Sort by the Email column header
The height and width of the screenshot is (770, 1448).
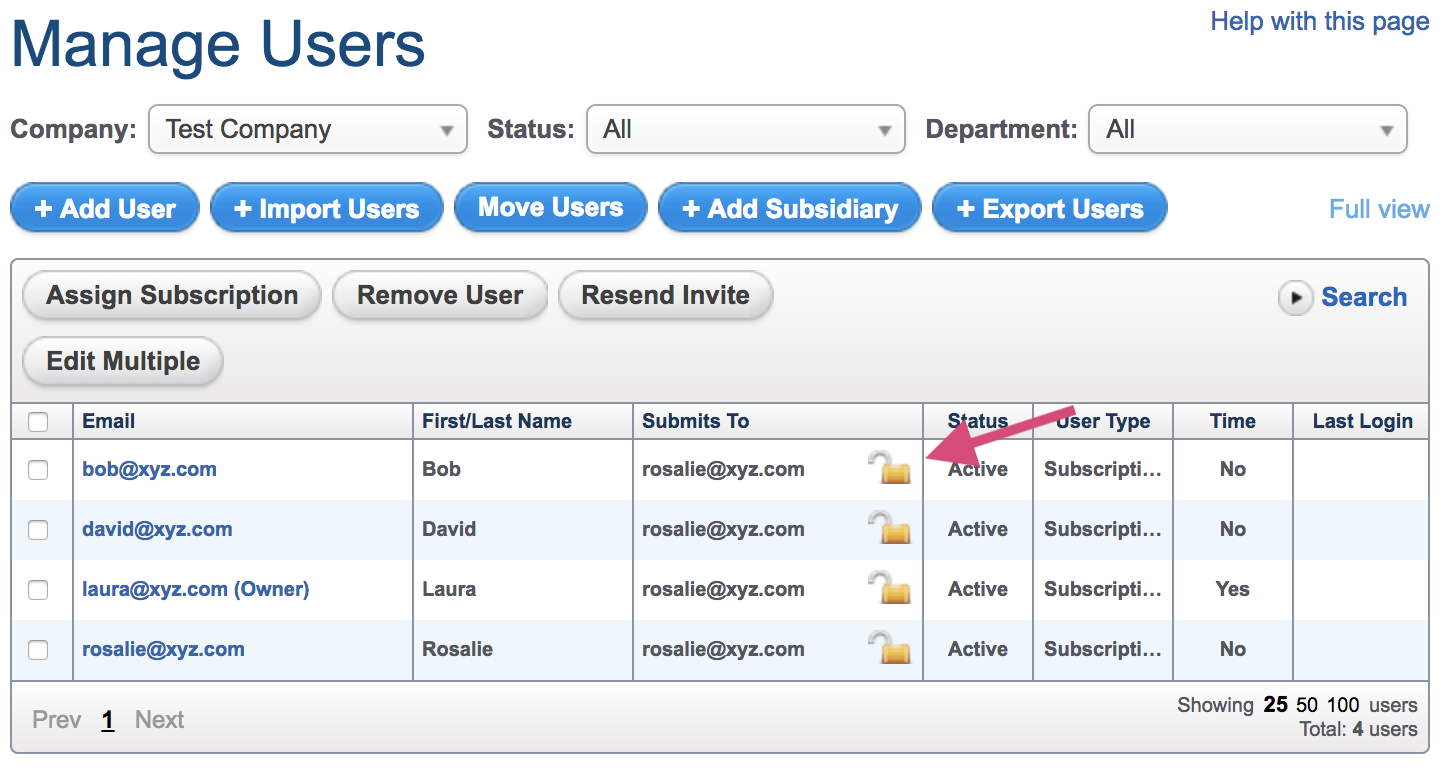(108, 421)
